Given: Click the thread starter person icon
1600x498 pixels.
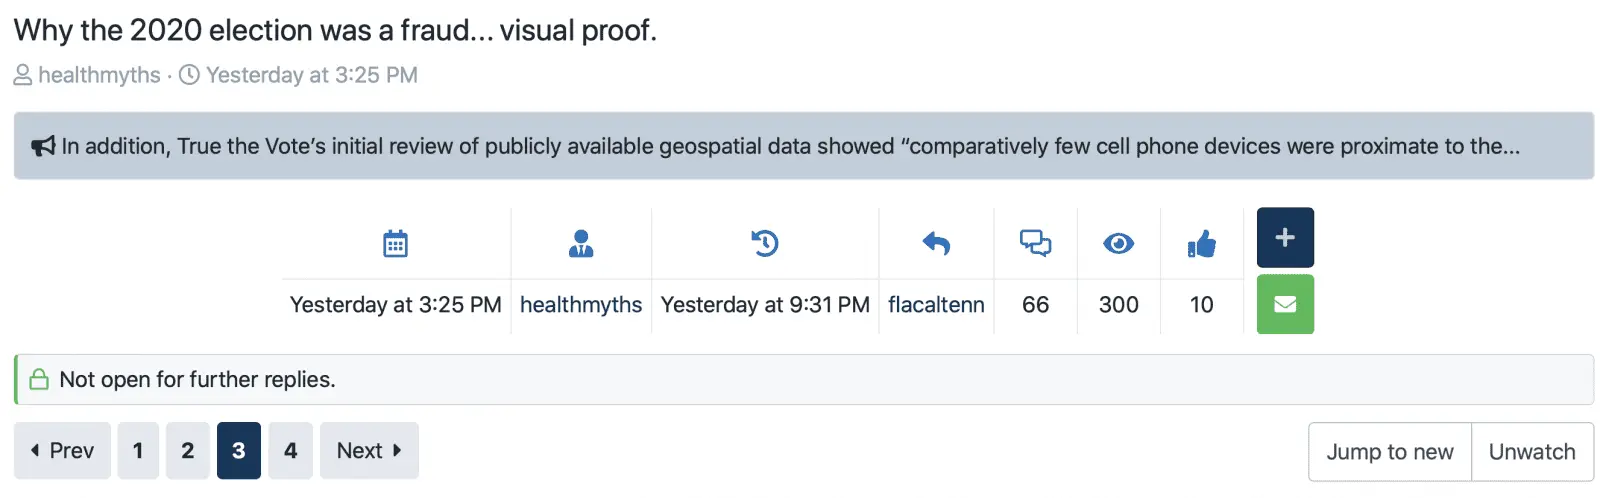Looking at the screenshot, I should pos(581,244).
